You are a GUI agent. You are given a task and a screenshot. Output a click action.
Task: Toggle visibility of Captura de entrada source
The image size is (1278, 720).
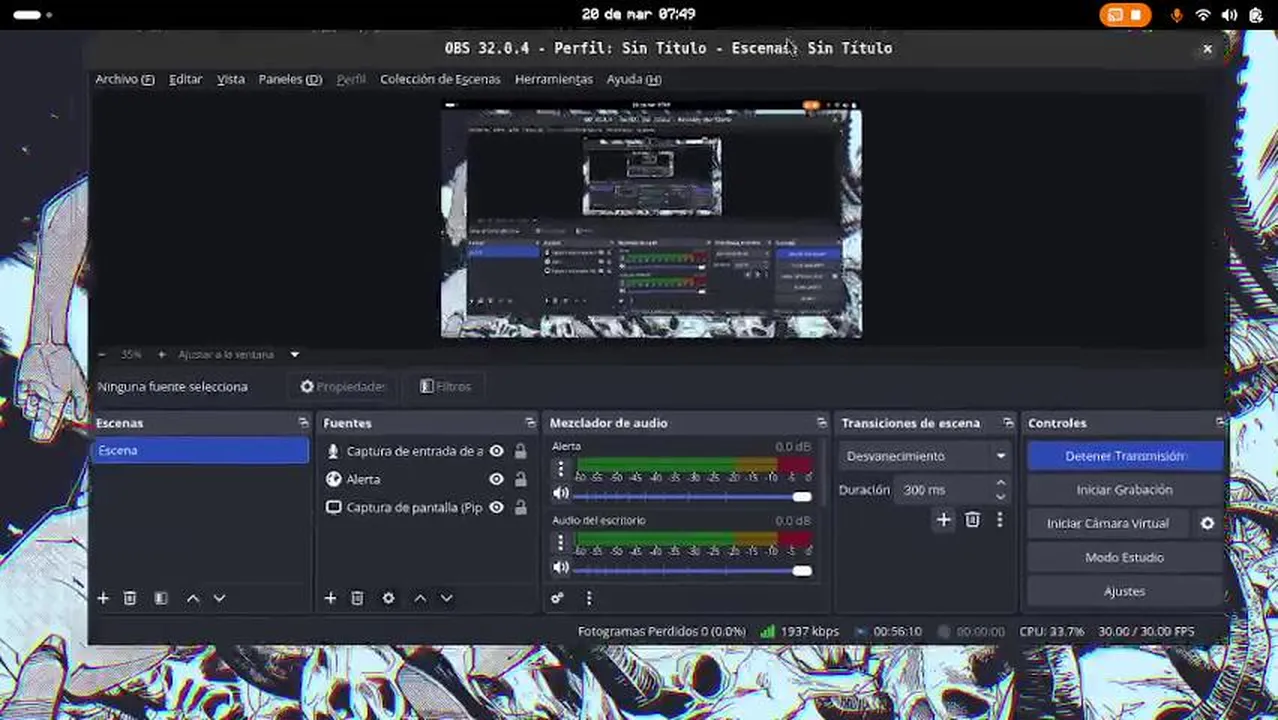496,451
